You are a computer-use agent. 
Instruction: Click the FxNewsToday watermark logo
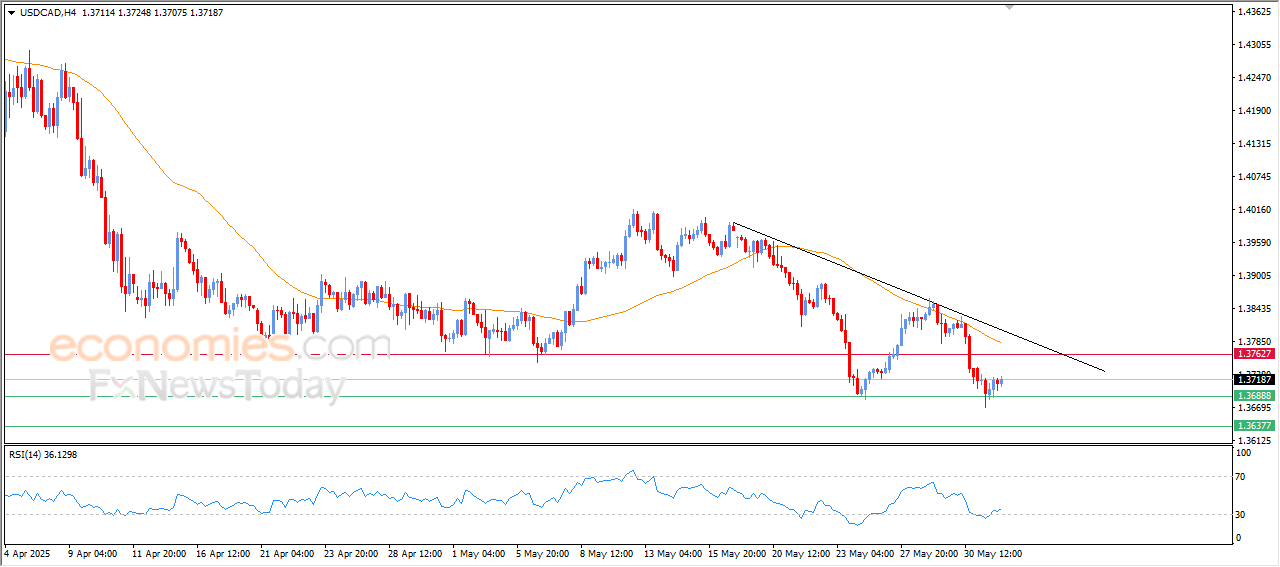coord(217,385)
